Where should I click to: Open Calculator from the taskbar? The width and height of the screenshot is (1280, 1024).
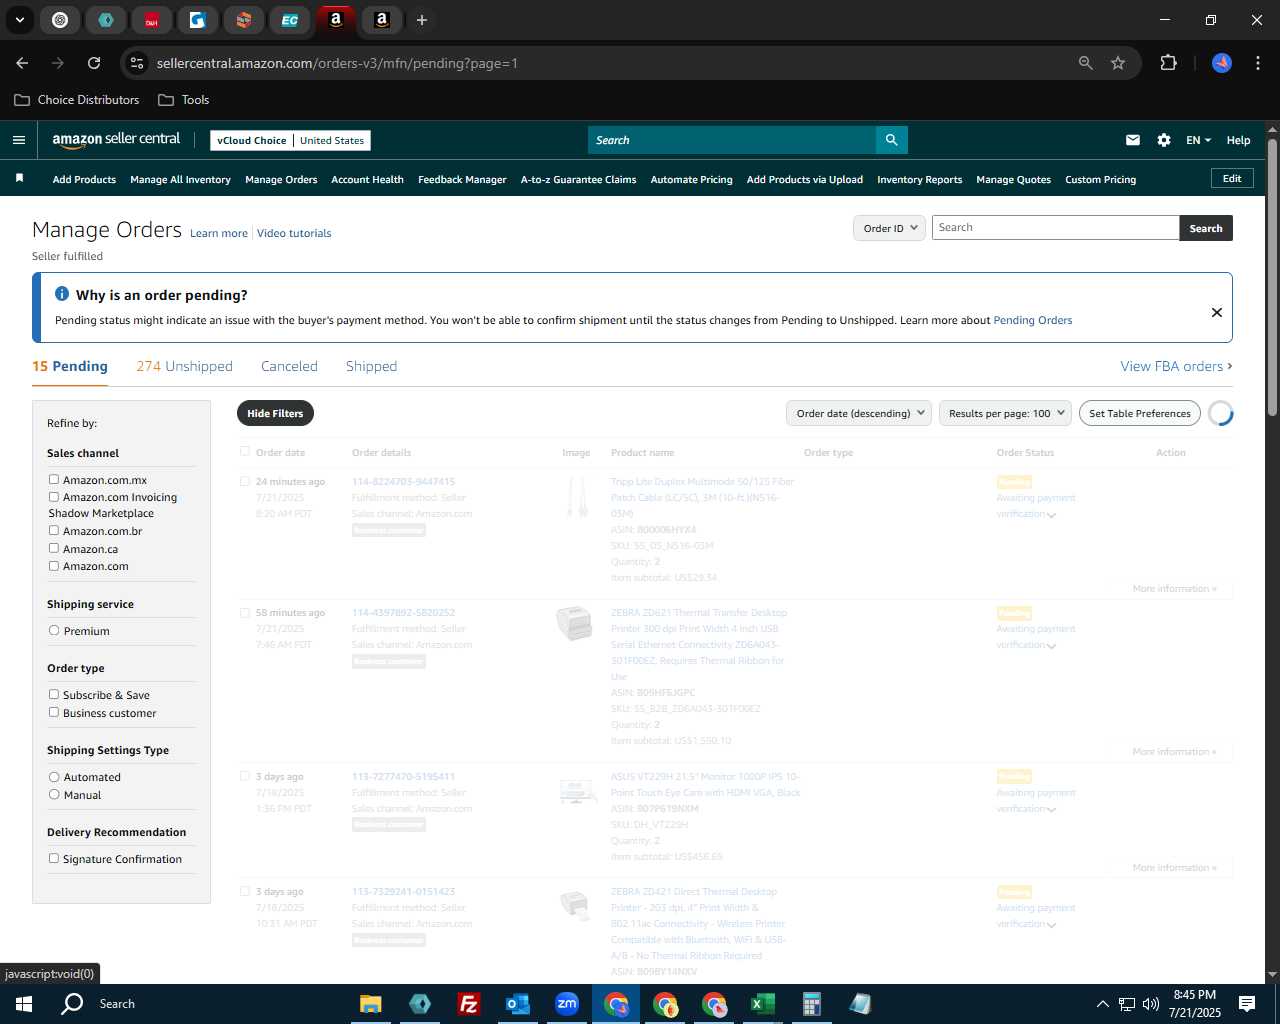[x=812, y=1004]
